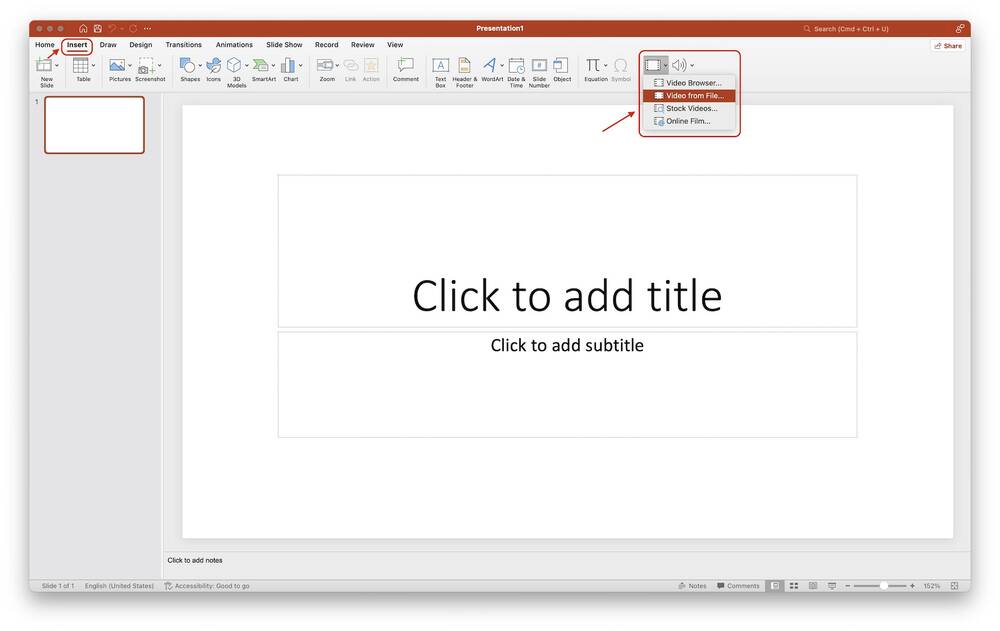Screen dimensions: 1000x631
Task: Open the more options ellipsis in title bar
Action: (x=147, y=29)
